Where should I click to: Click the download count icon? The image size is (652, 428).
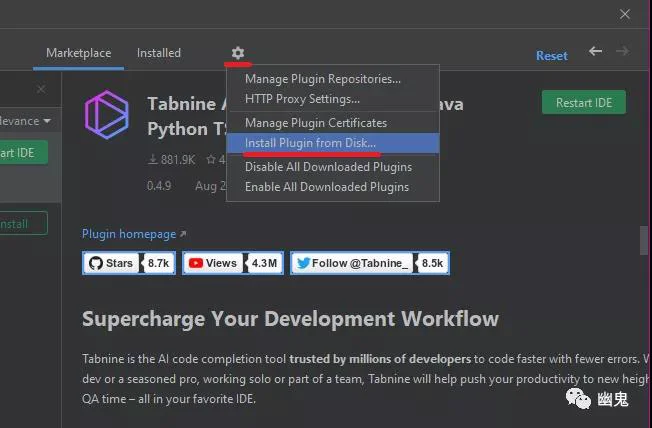click(153, 159)
